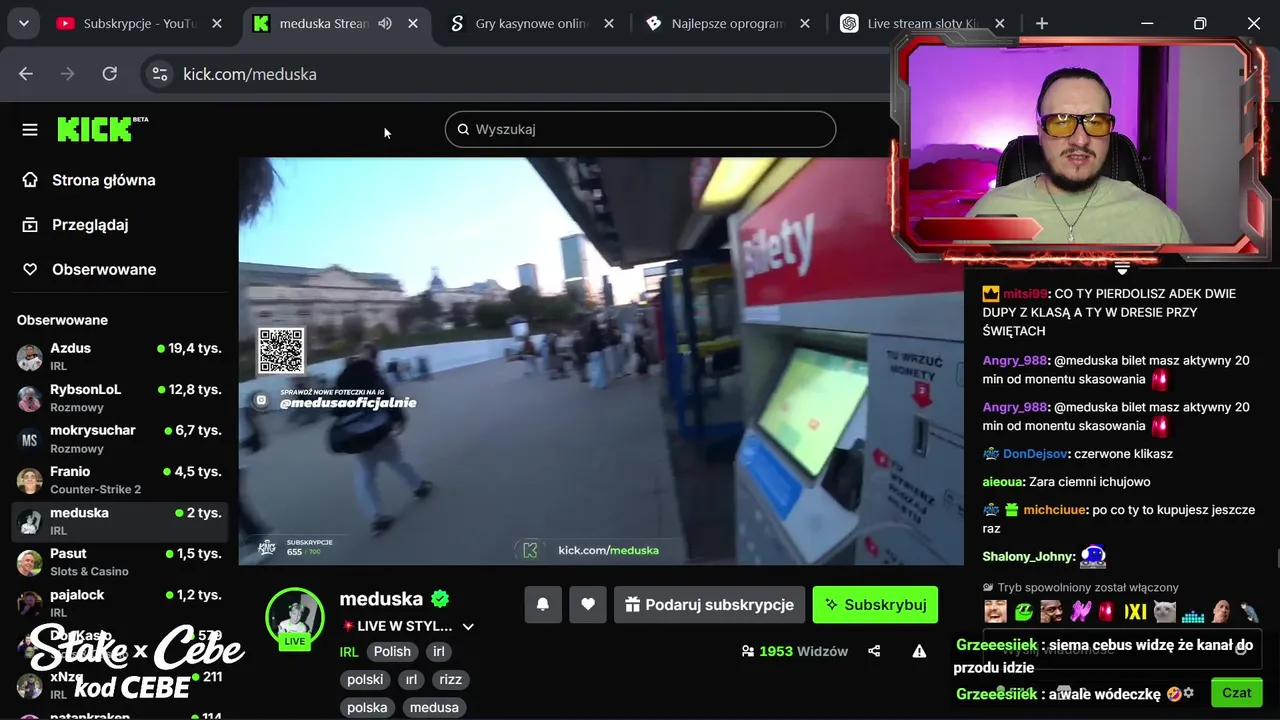Select meduska channel in sidebar
Viewport: 1280px width, 720px height.
119,521
